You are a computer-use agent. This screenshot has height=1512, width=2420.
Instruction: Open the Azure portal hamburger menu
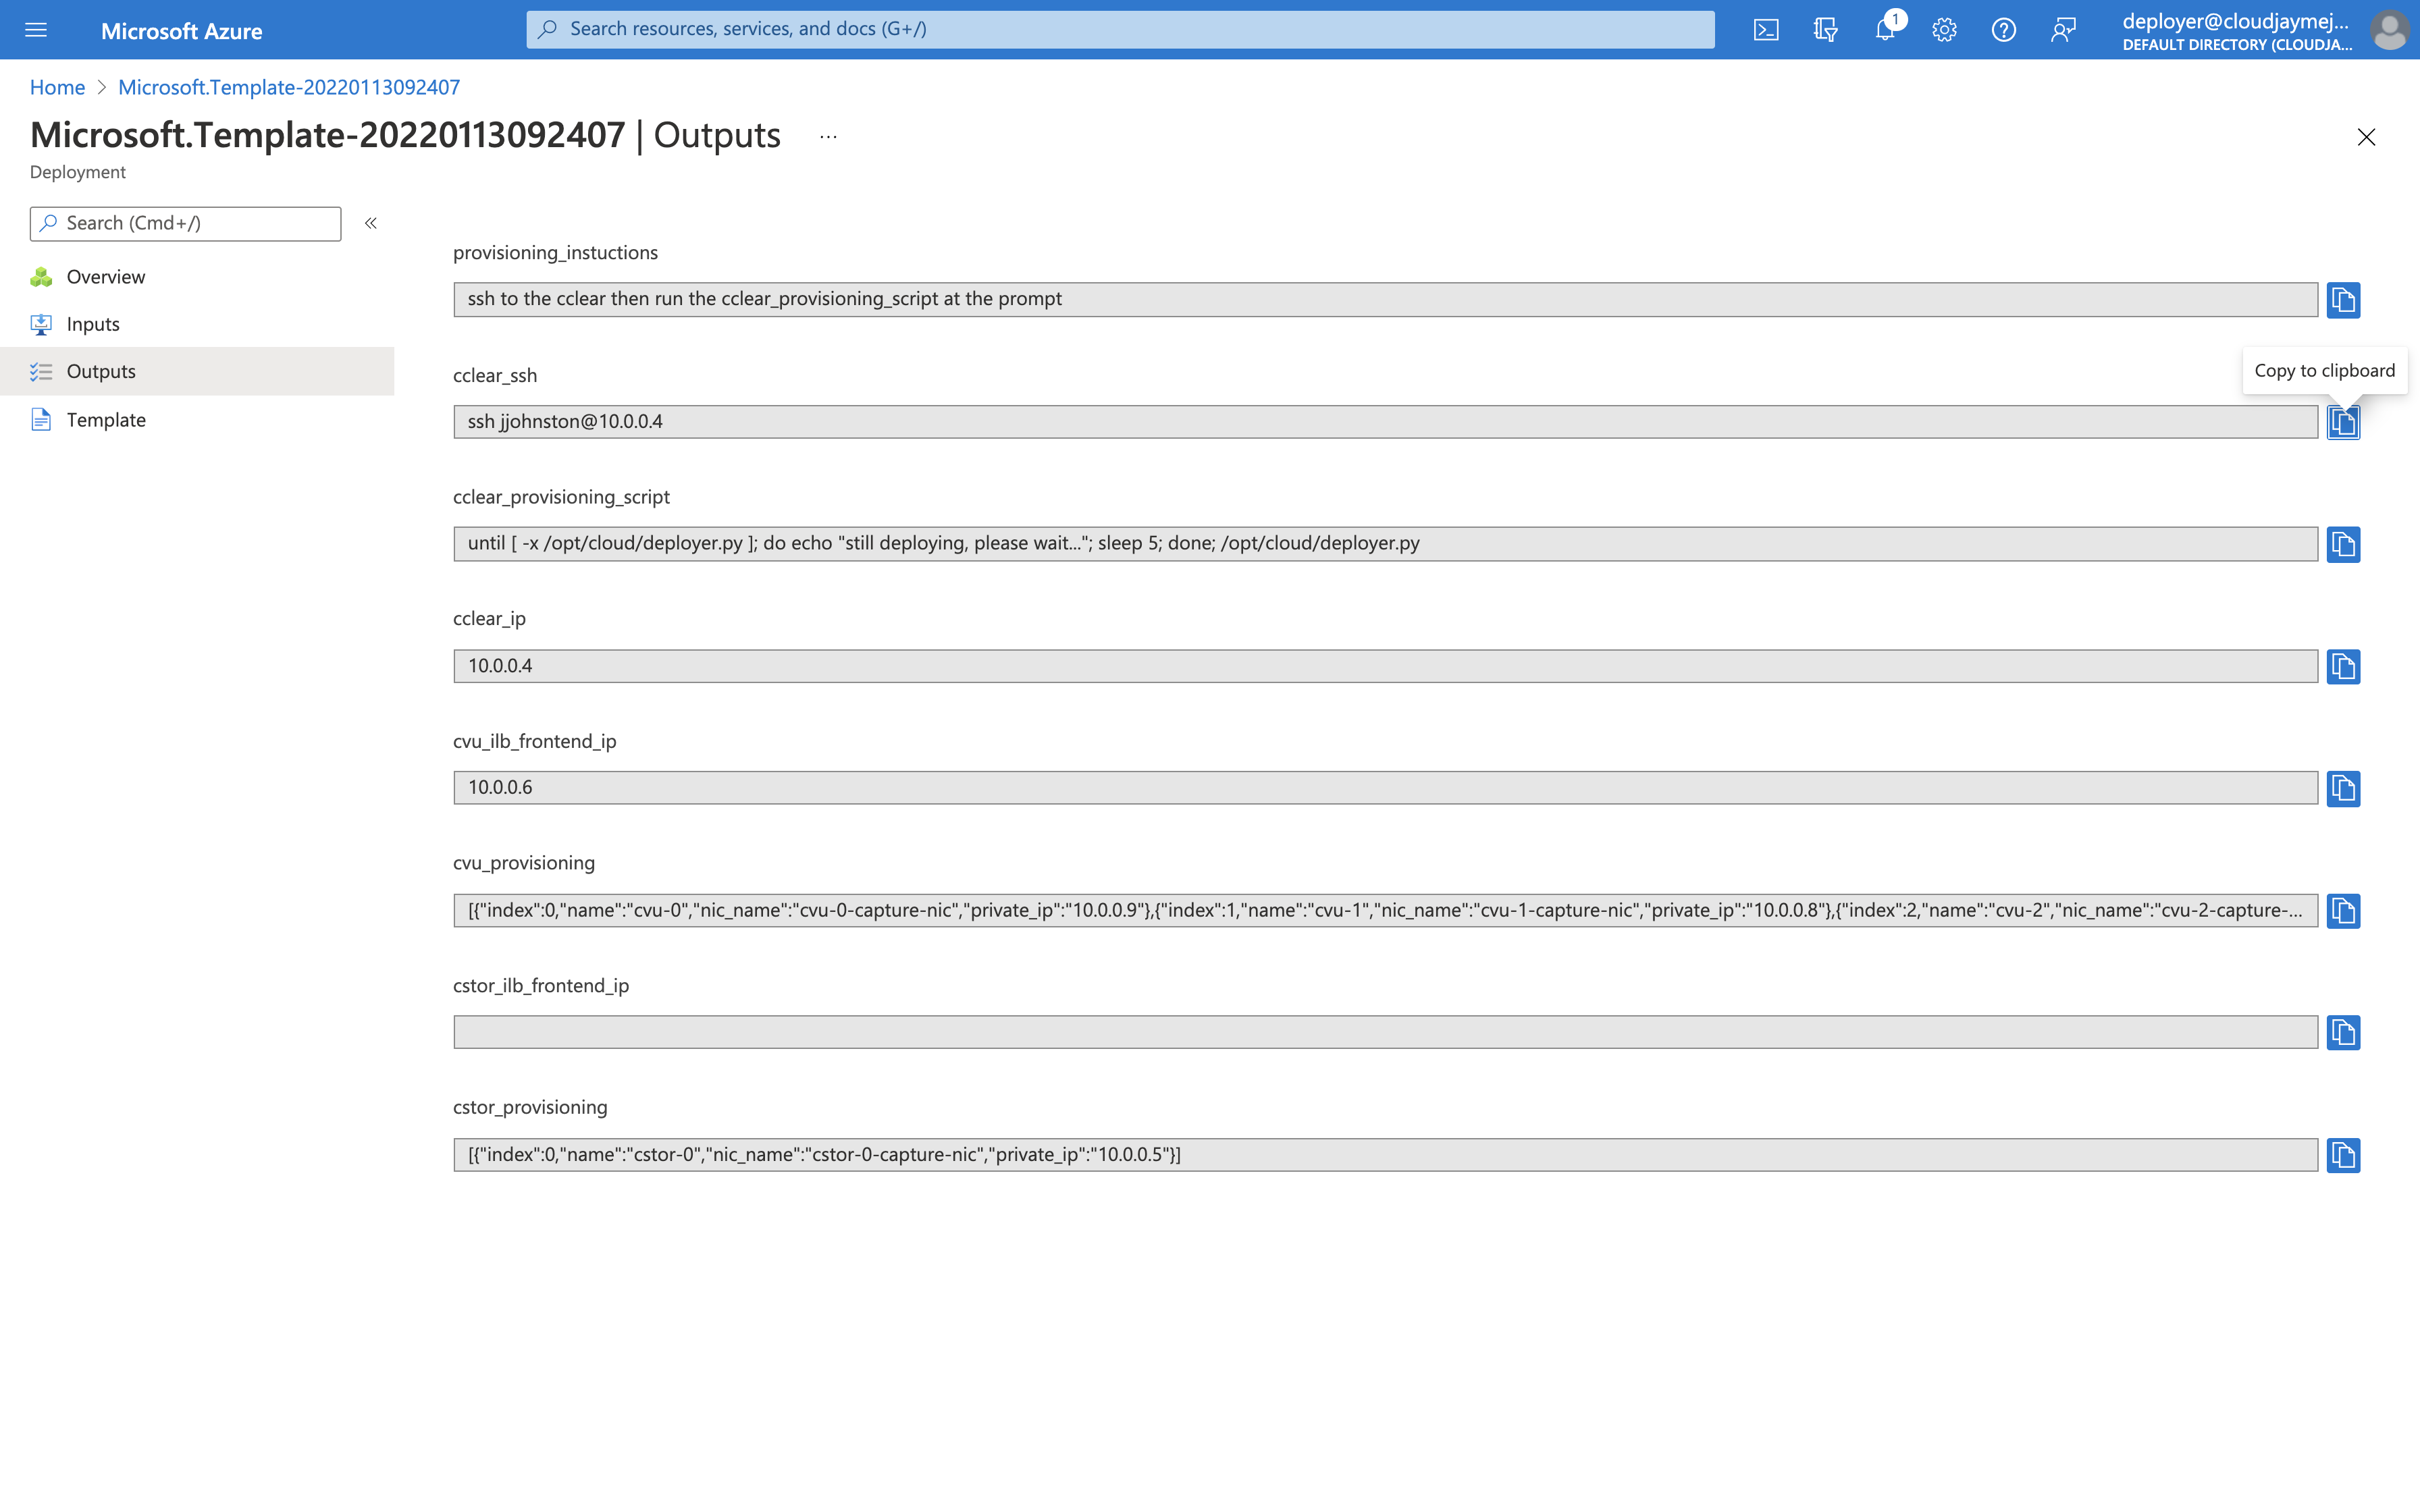[x=36, y=30]
